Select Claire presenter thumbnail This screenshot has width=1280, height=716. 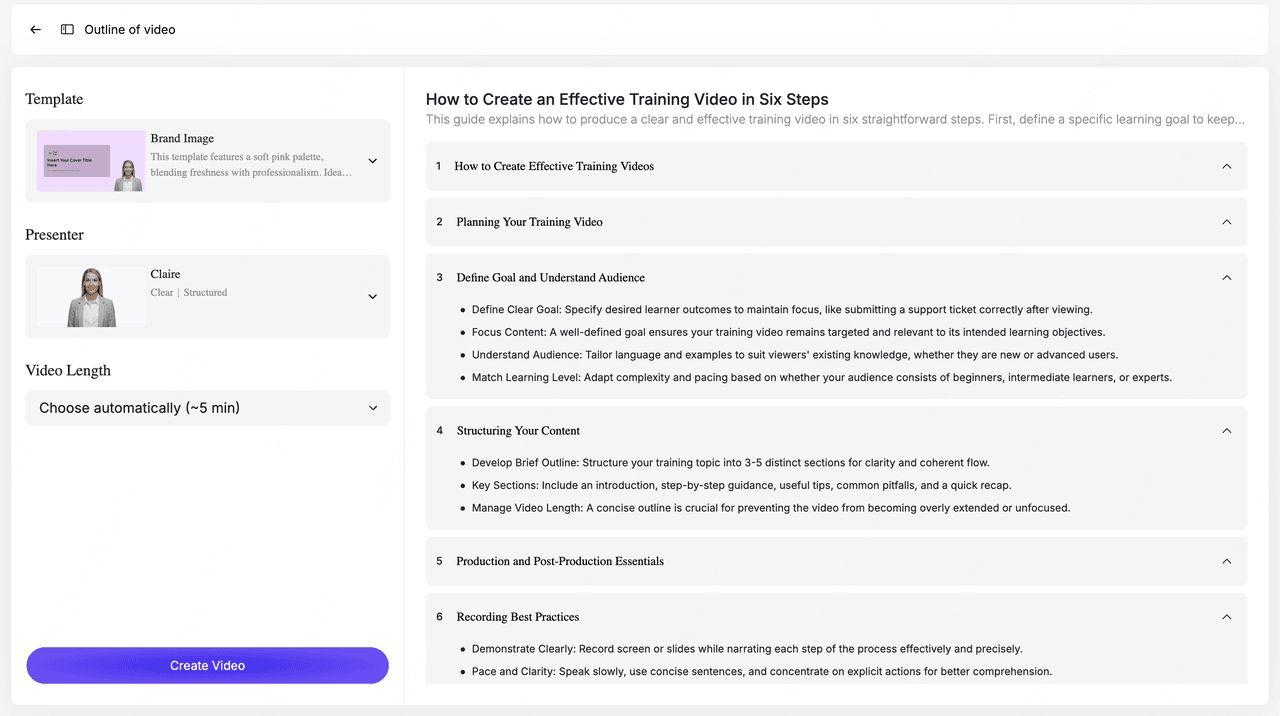click(91, 297)
